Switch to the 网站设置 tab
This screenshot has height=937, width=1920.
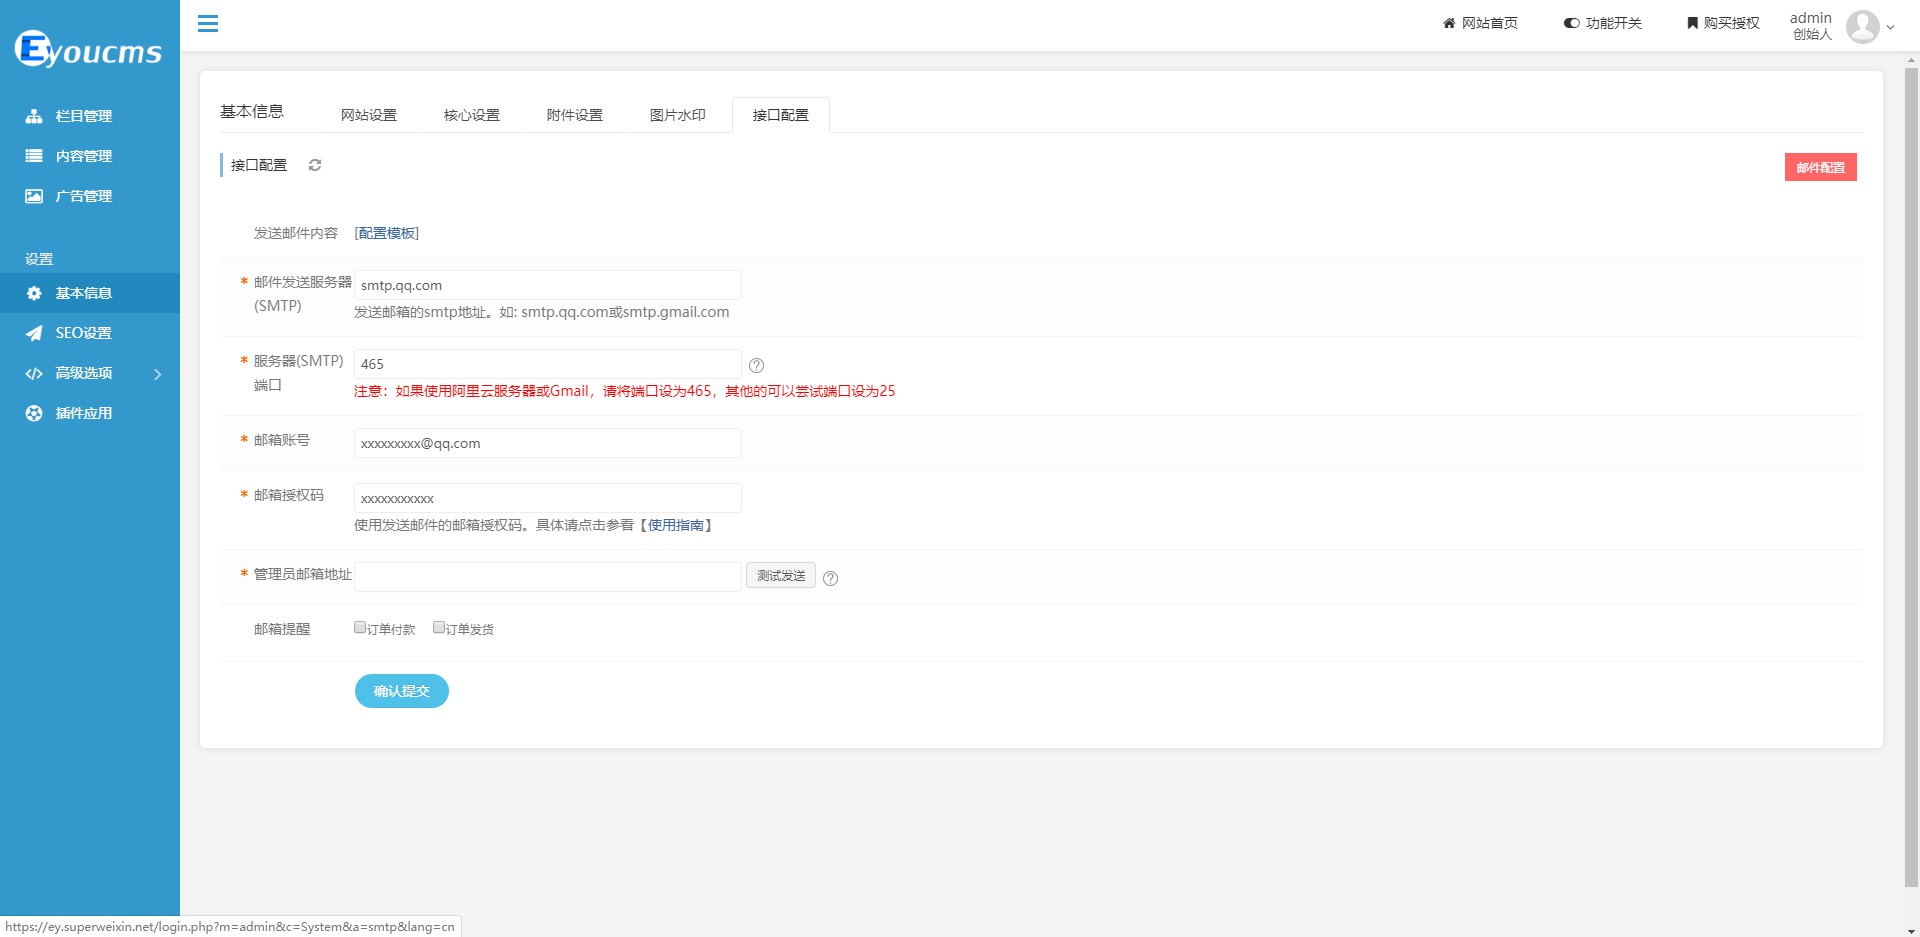pyautogui.click(x=369, y=115)
